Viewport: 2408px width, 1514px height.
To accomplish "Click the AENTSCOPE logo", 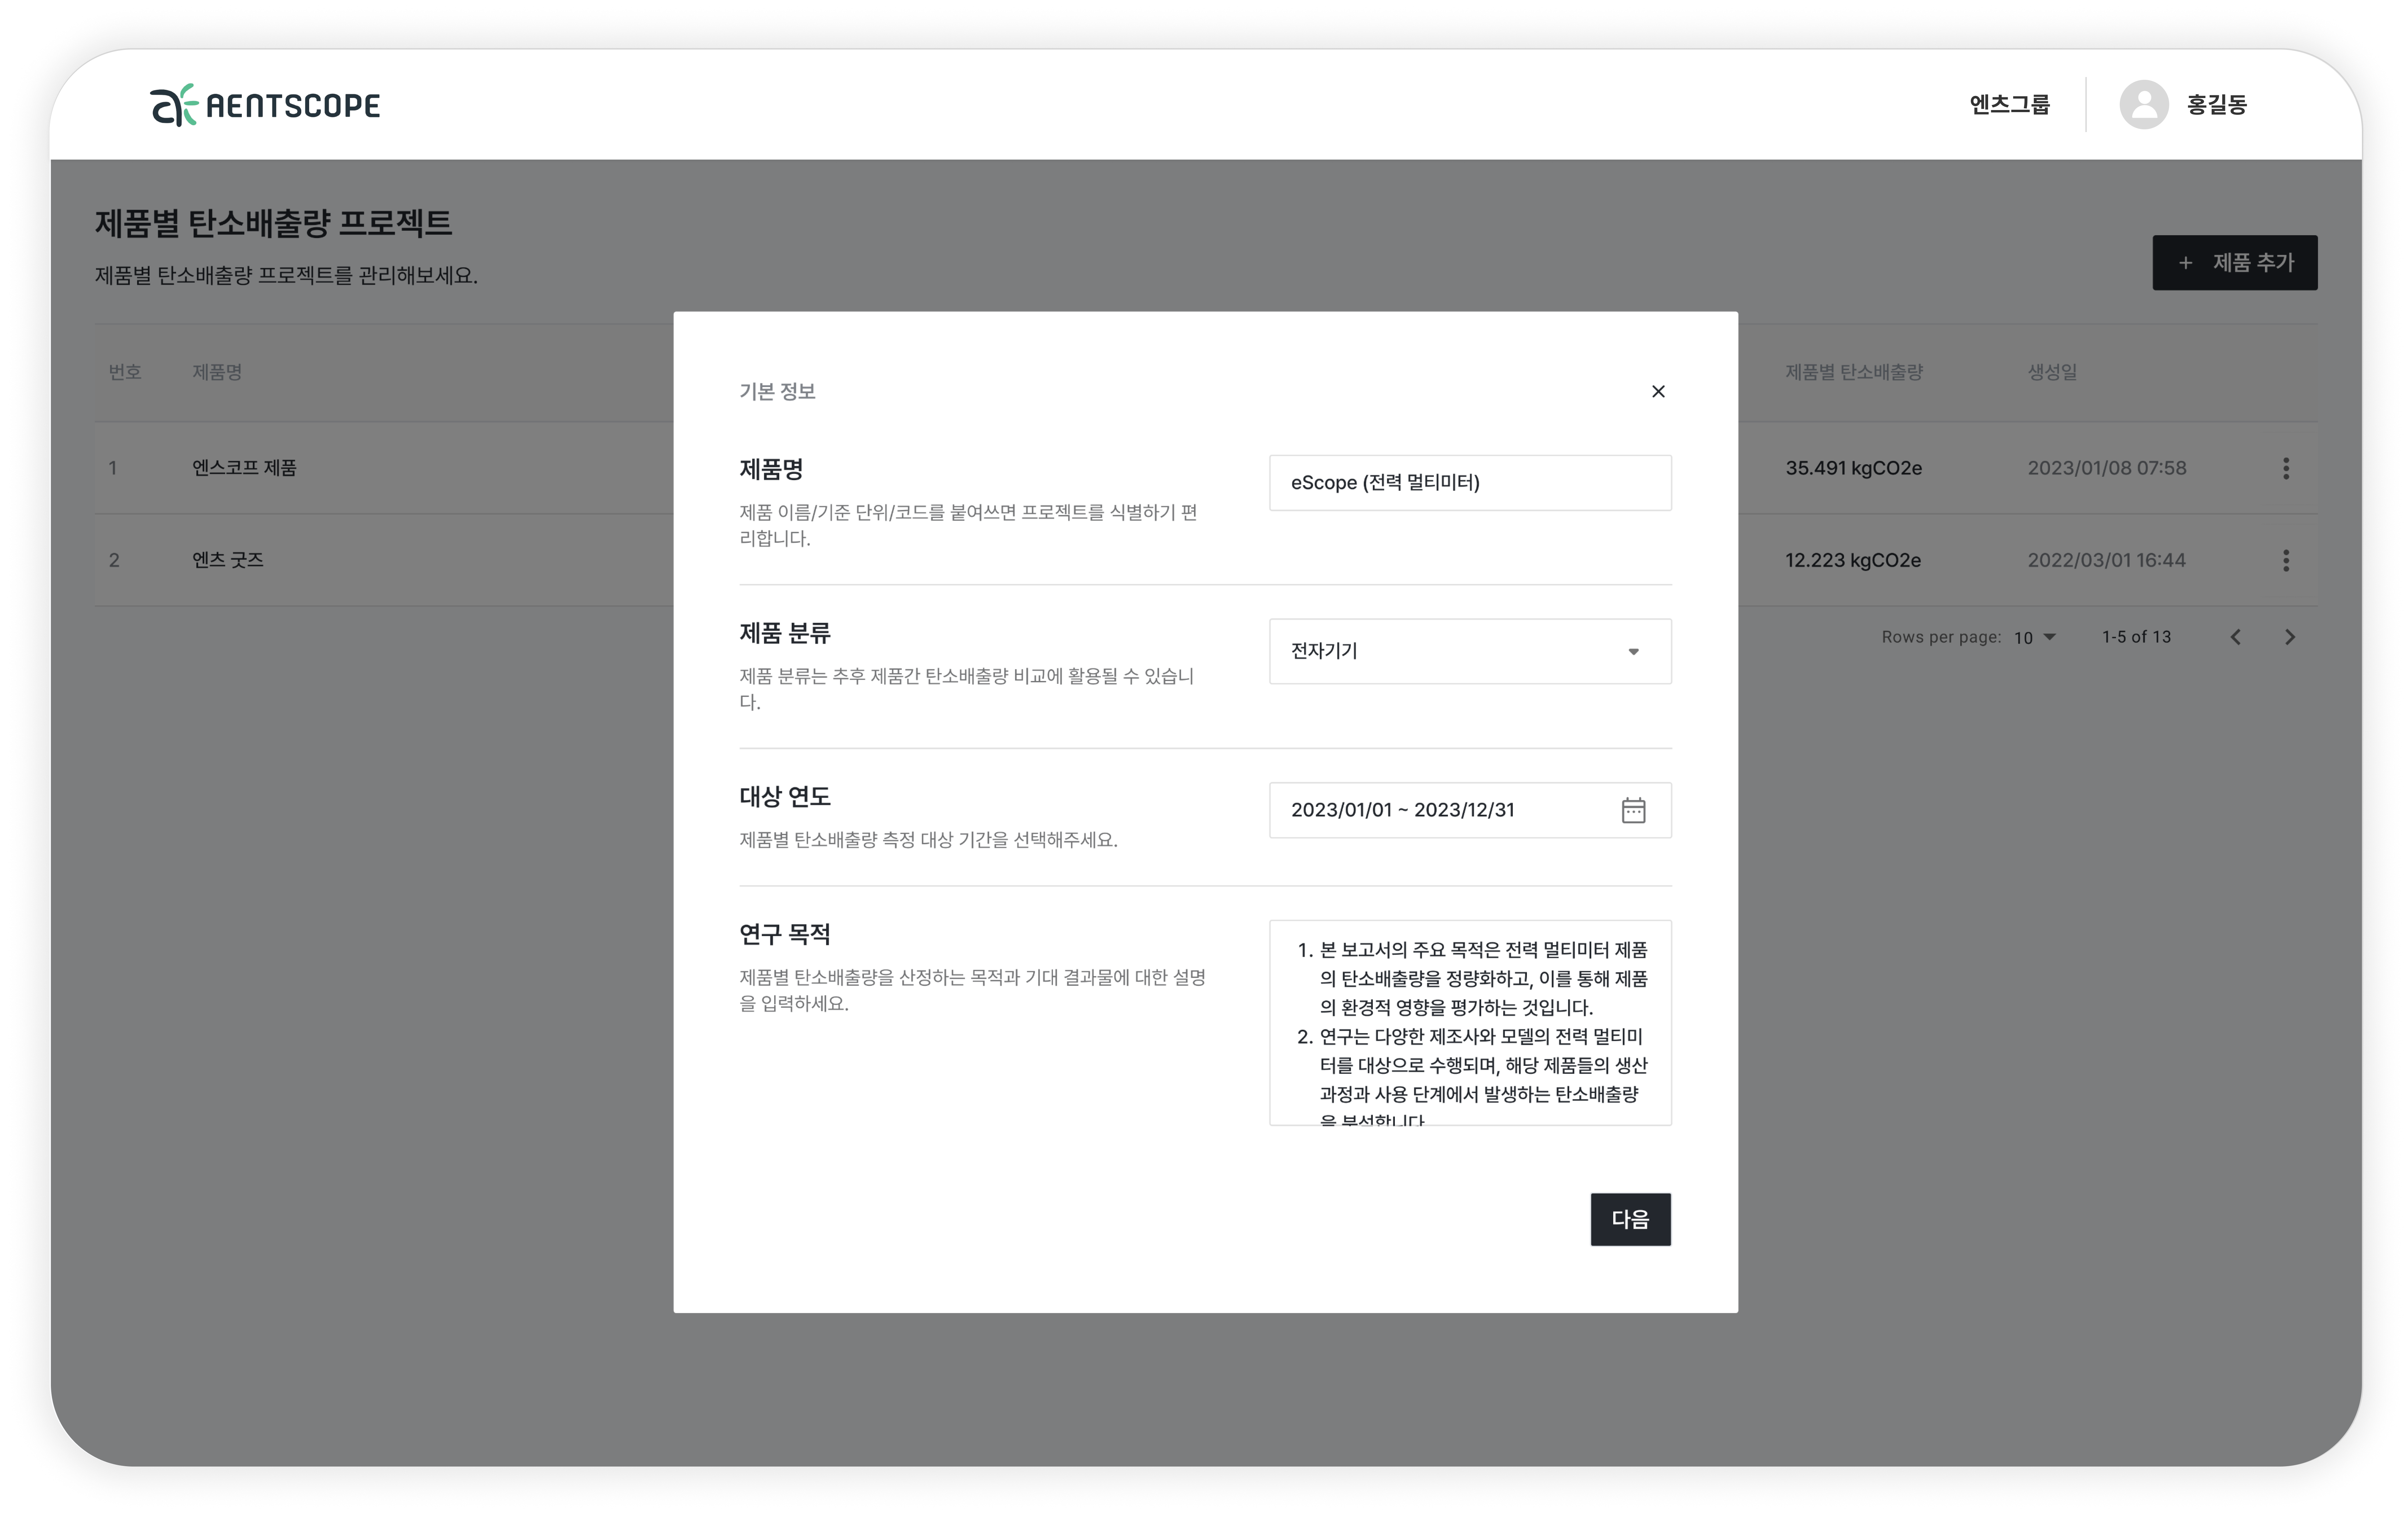I will click(265, 105).
